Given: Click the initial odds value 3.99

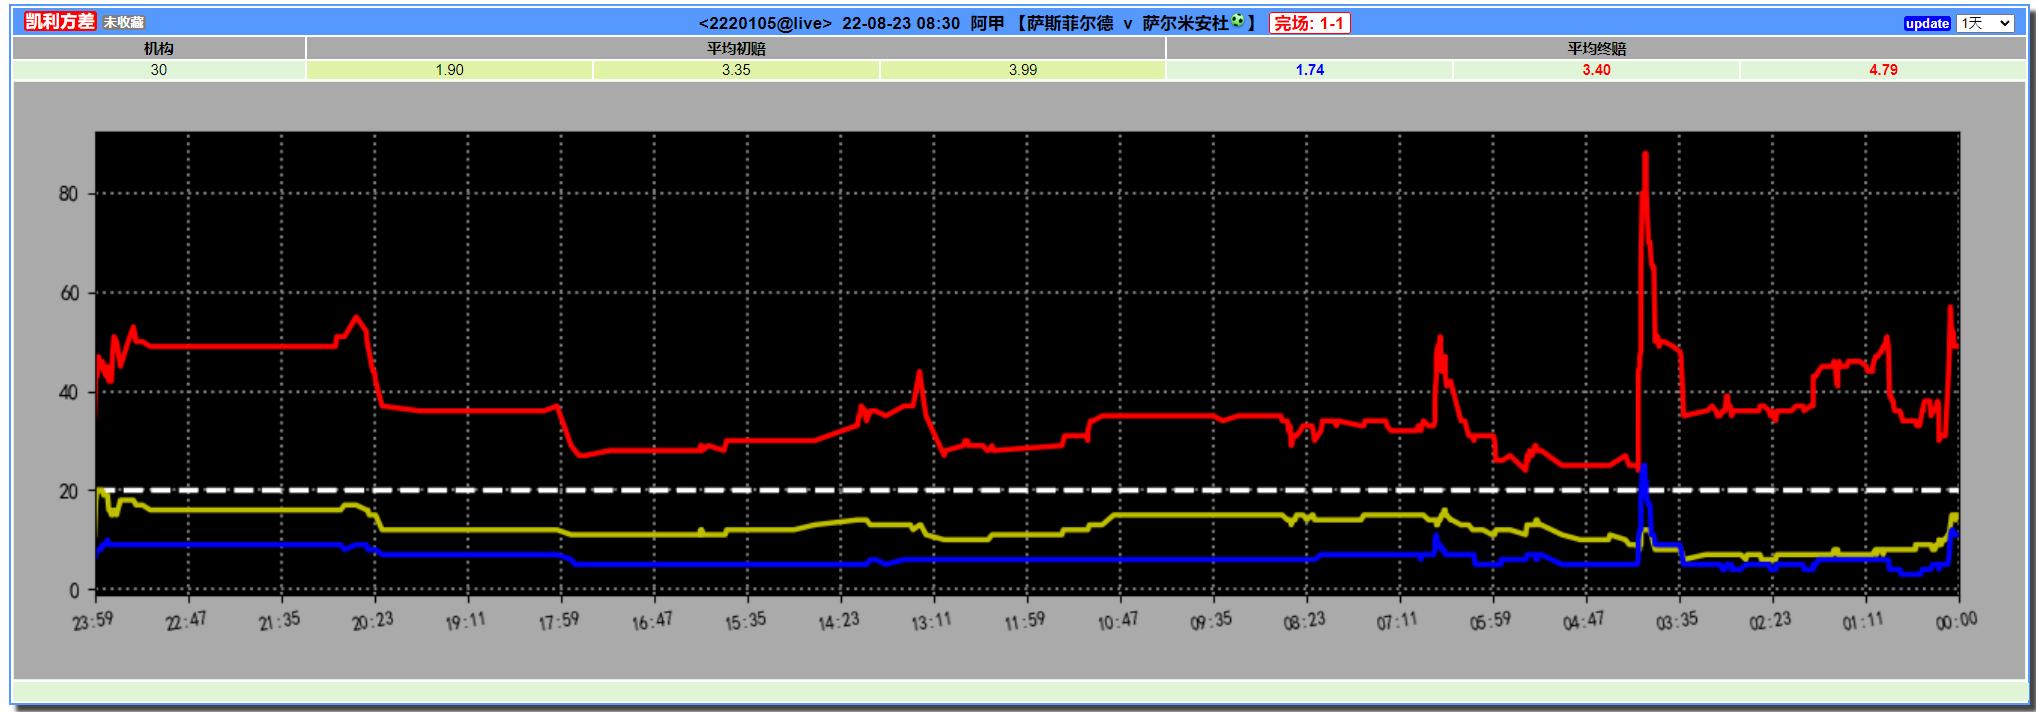Looking at the screenshot, I should point(1023,70).
